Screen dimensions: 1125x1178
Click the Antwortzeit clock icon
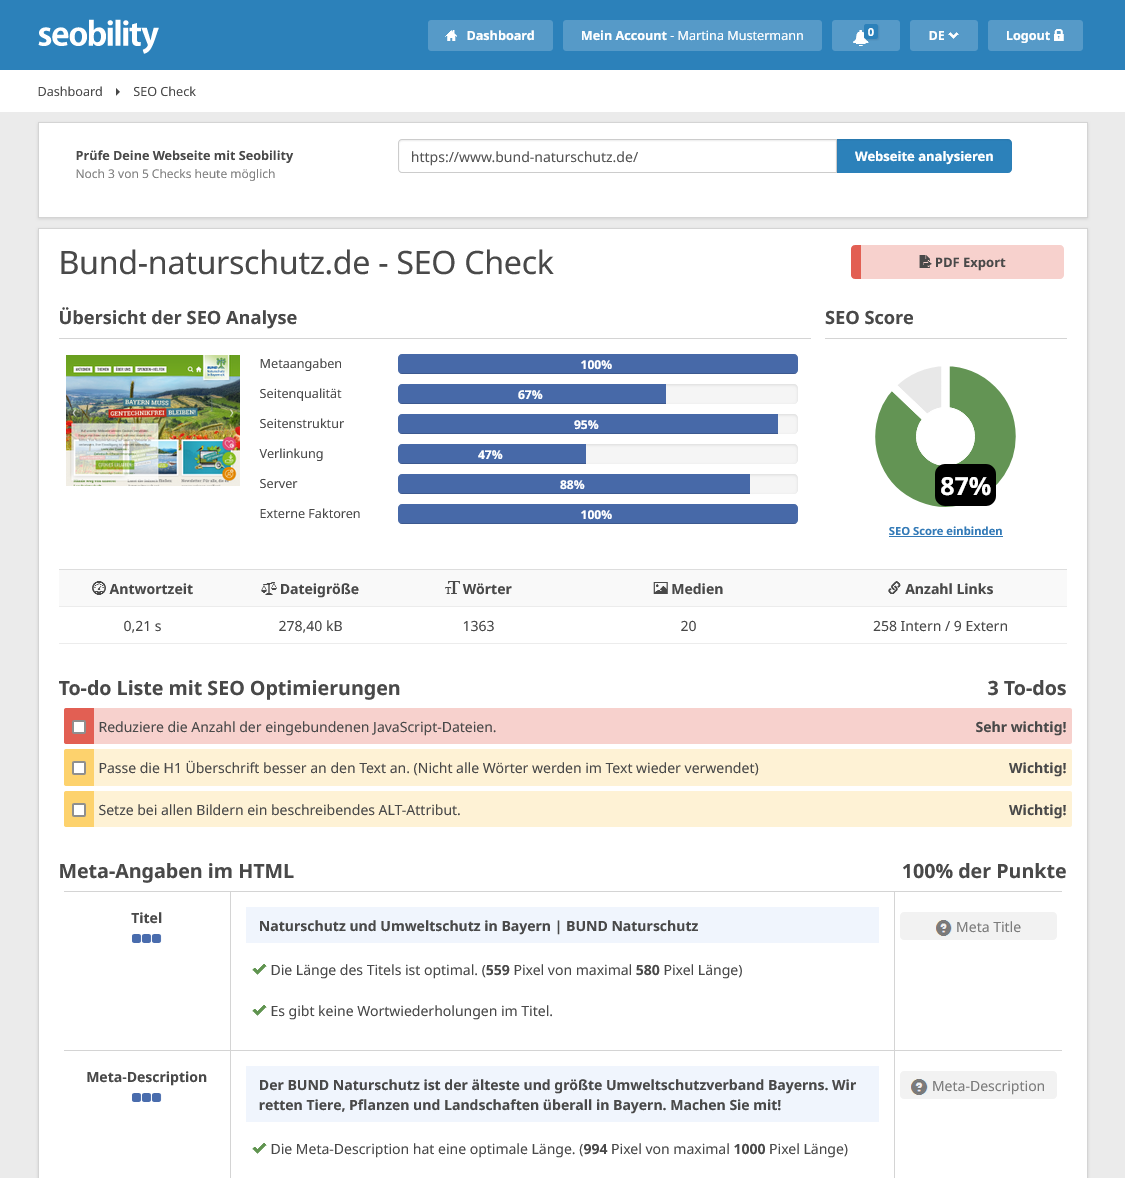(x=98, y=588)
